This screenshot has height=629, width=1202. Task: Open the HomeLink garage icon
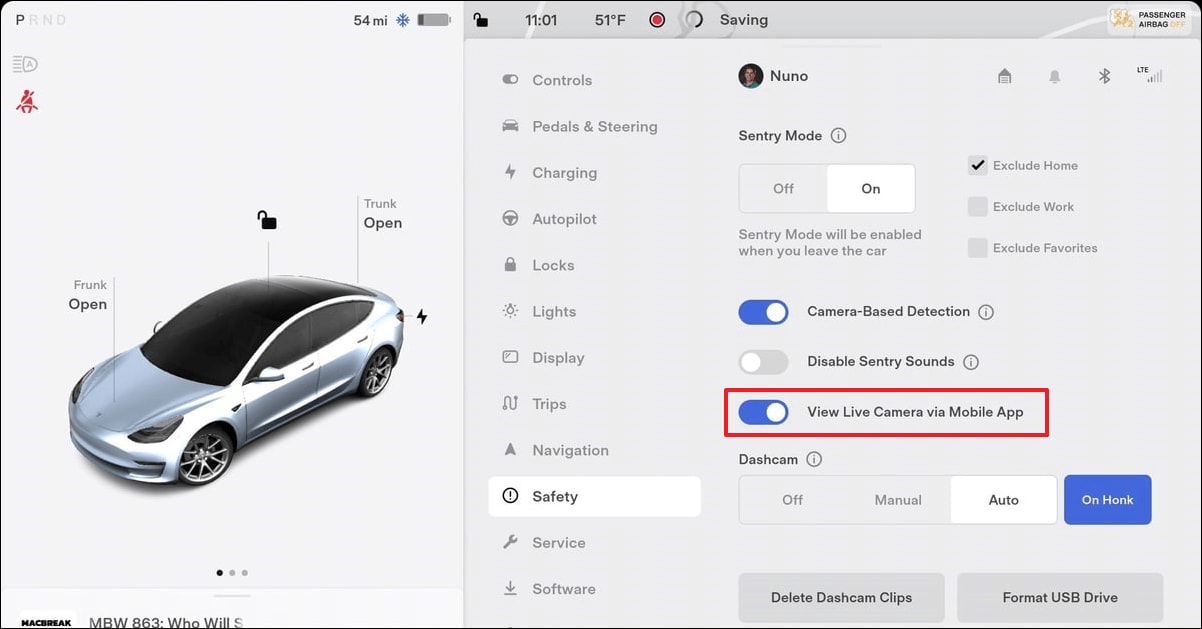click(1004, 76)
